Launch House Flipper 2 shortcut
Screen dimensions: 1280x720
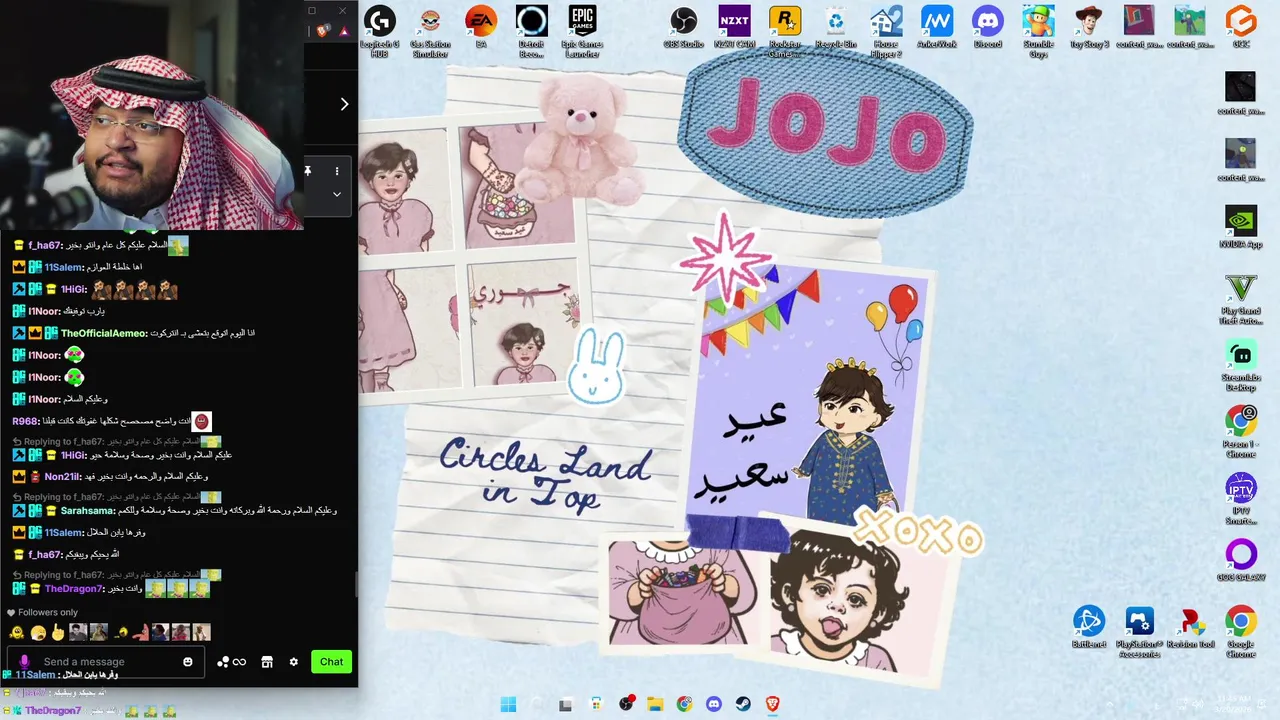coord(886,30)
